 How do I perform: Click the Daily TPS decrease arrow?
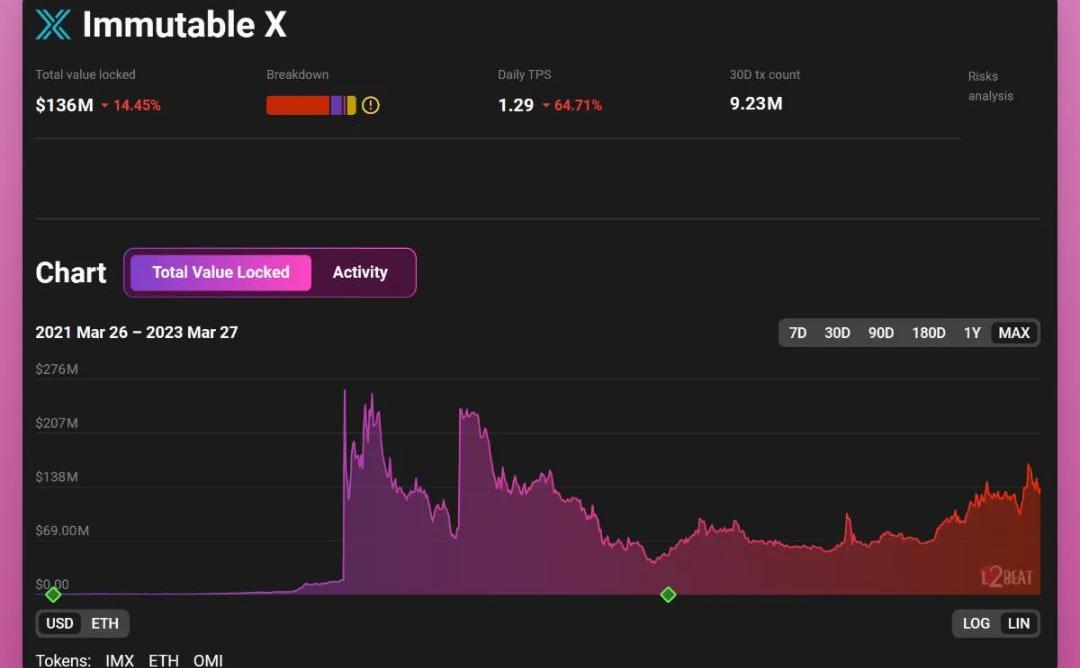[546, 106]
